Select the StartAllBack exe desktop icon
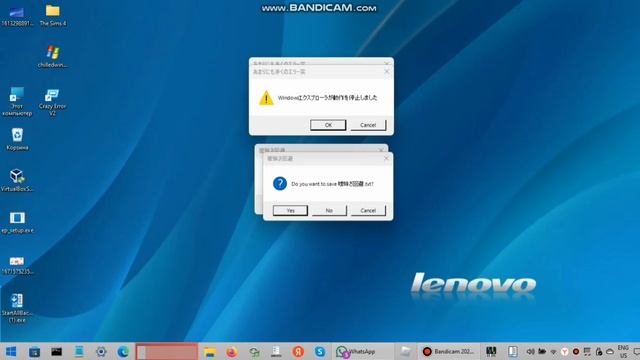The image size is (640, 360). click(x=17, y=308)
